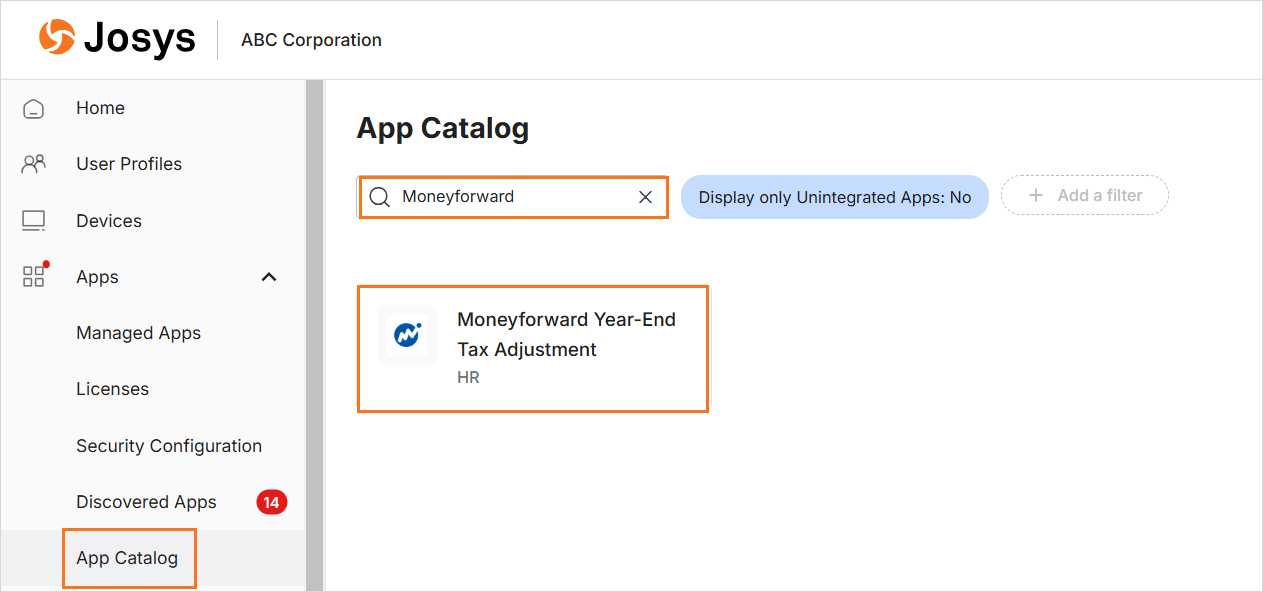Collapse the Apps menu chevron

point(269,277)
